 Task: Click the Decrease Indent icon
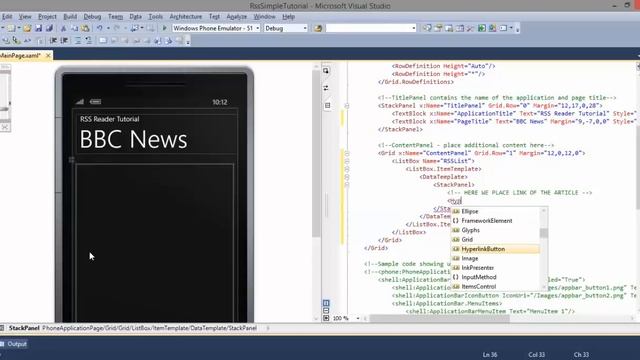53,40
